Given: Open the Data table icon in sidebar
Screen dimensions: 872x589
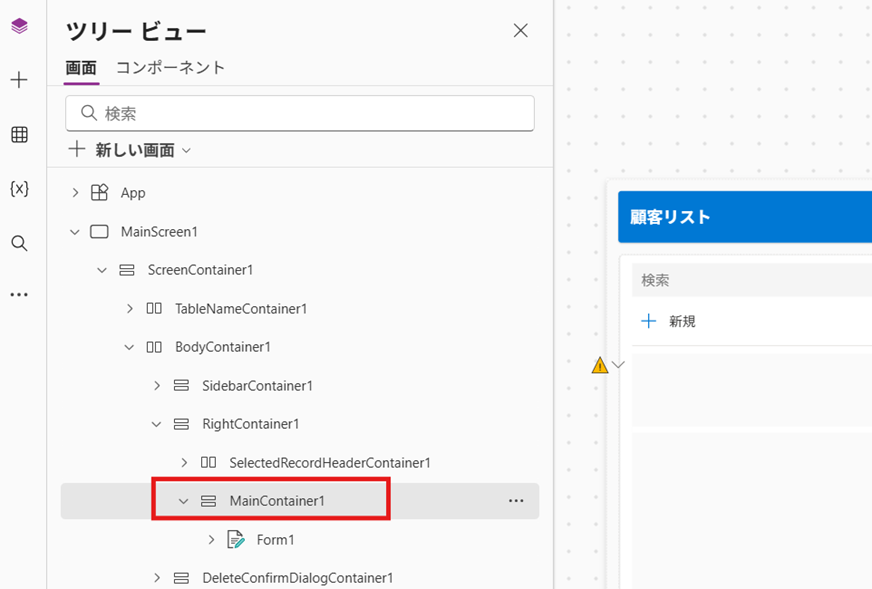Looking at the screenshot, I should click(x=19, y=135).
